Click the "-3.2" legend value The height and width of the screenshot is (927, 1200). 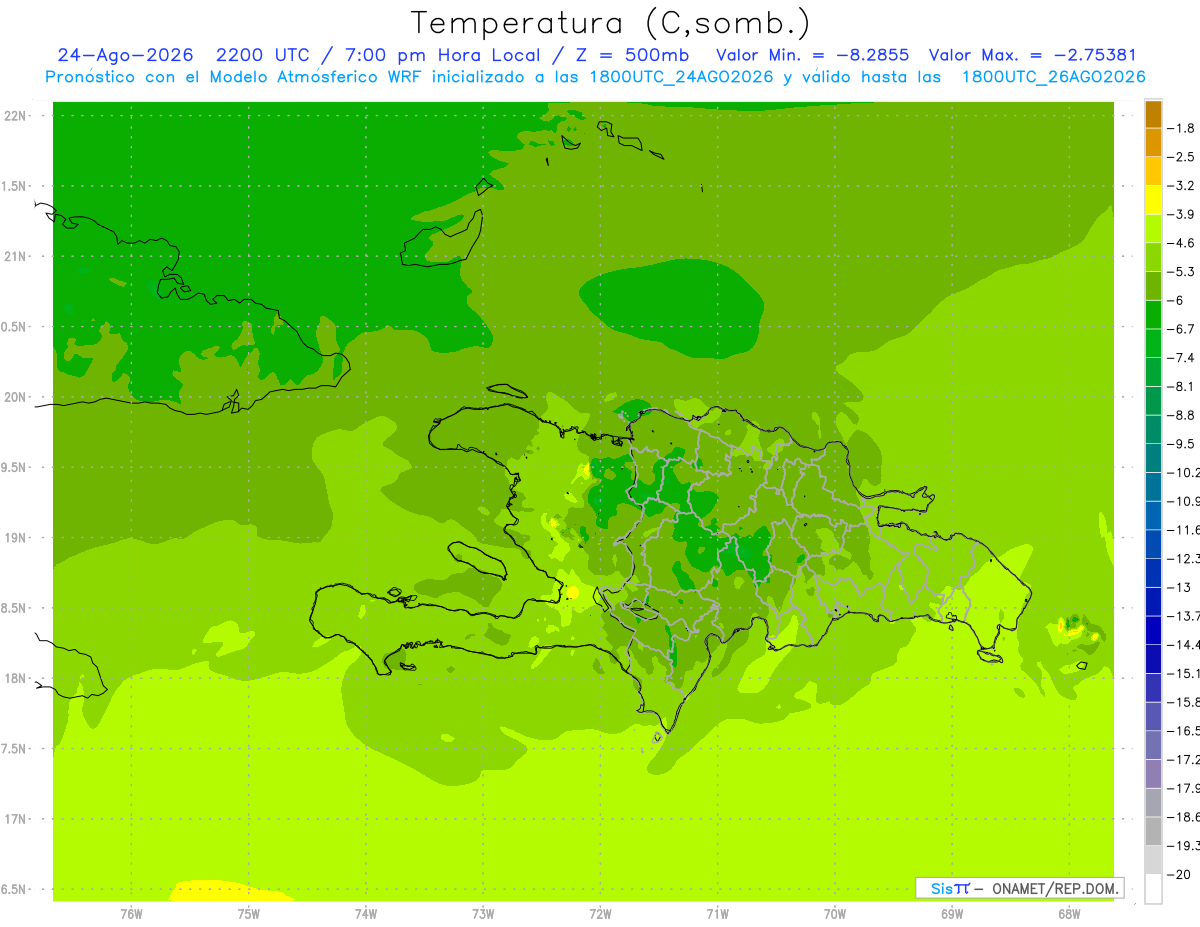[1181, 186]
